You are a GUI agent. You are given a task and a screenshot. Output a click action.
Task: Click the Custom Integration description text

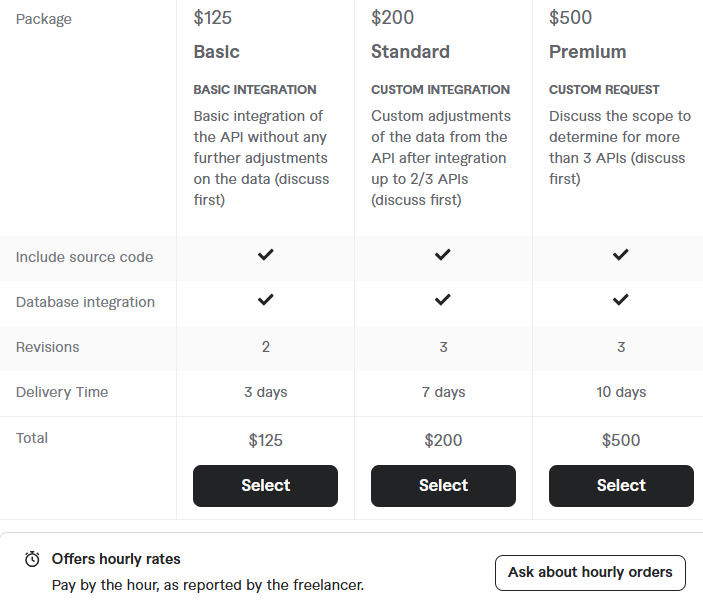[x=441, y=158]
